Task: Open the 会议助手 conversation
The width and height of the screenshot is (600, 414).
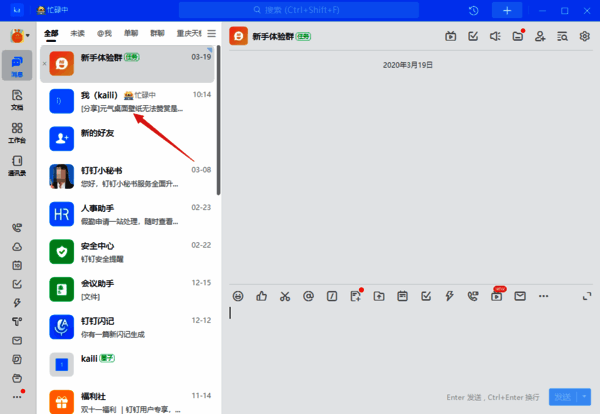Action: [127, 290]
